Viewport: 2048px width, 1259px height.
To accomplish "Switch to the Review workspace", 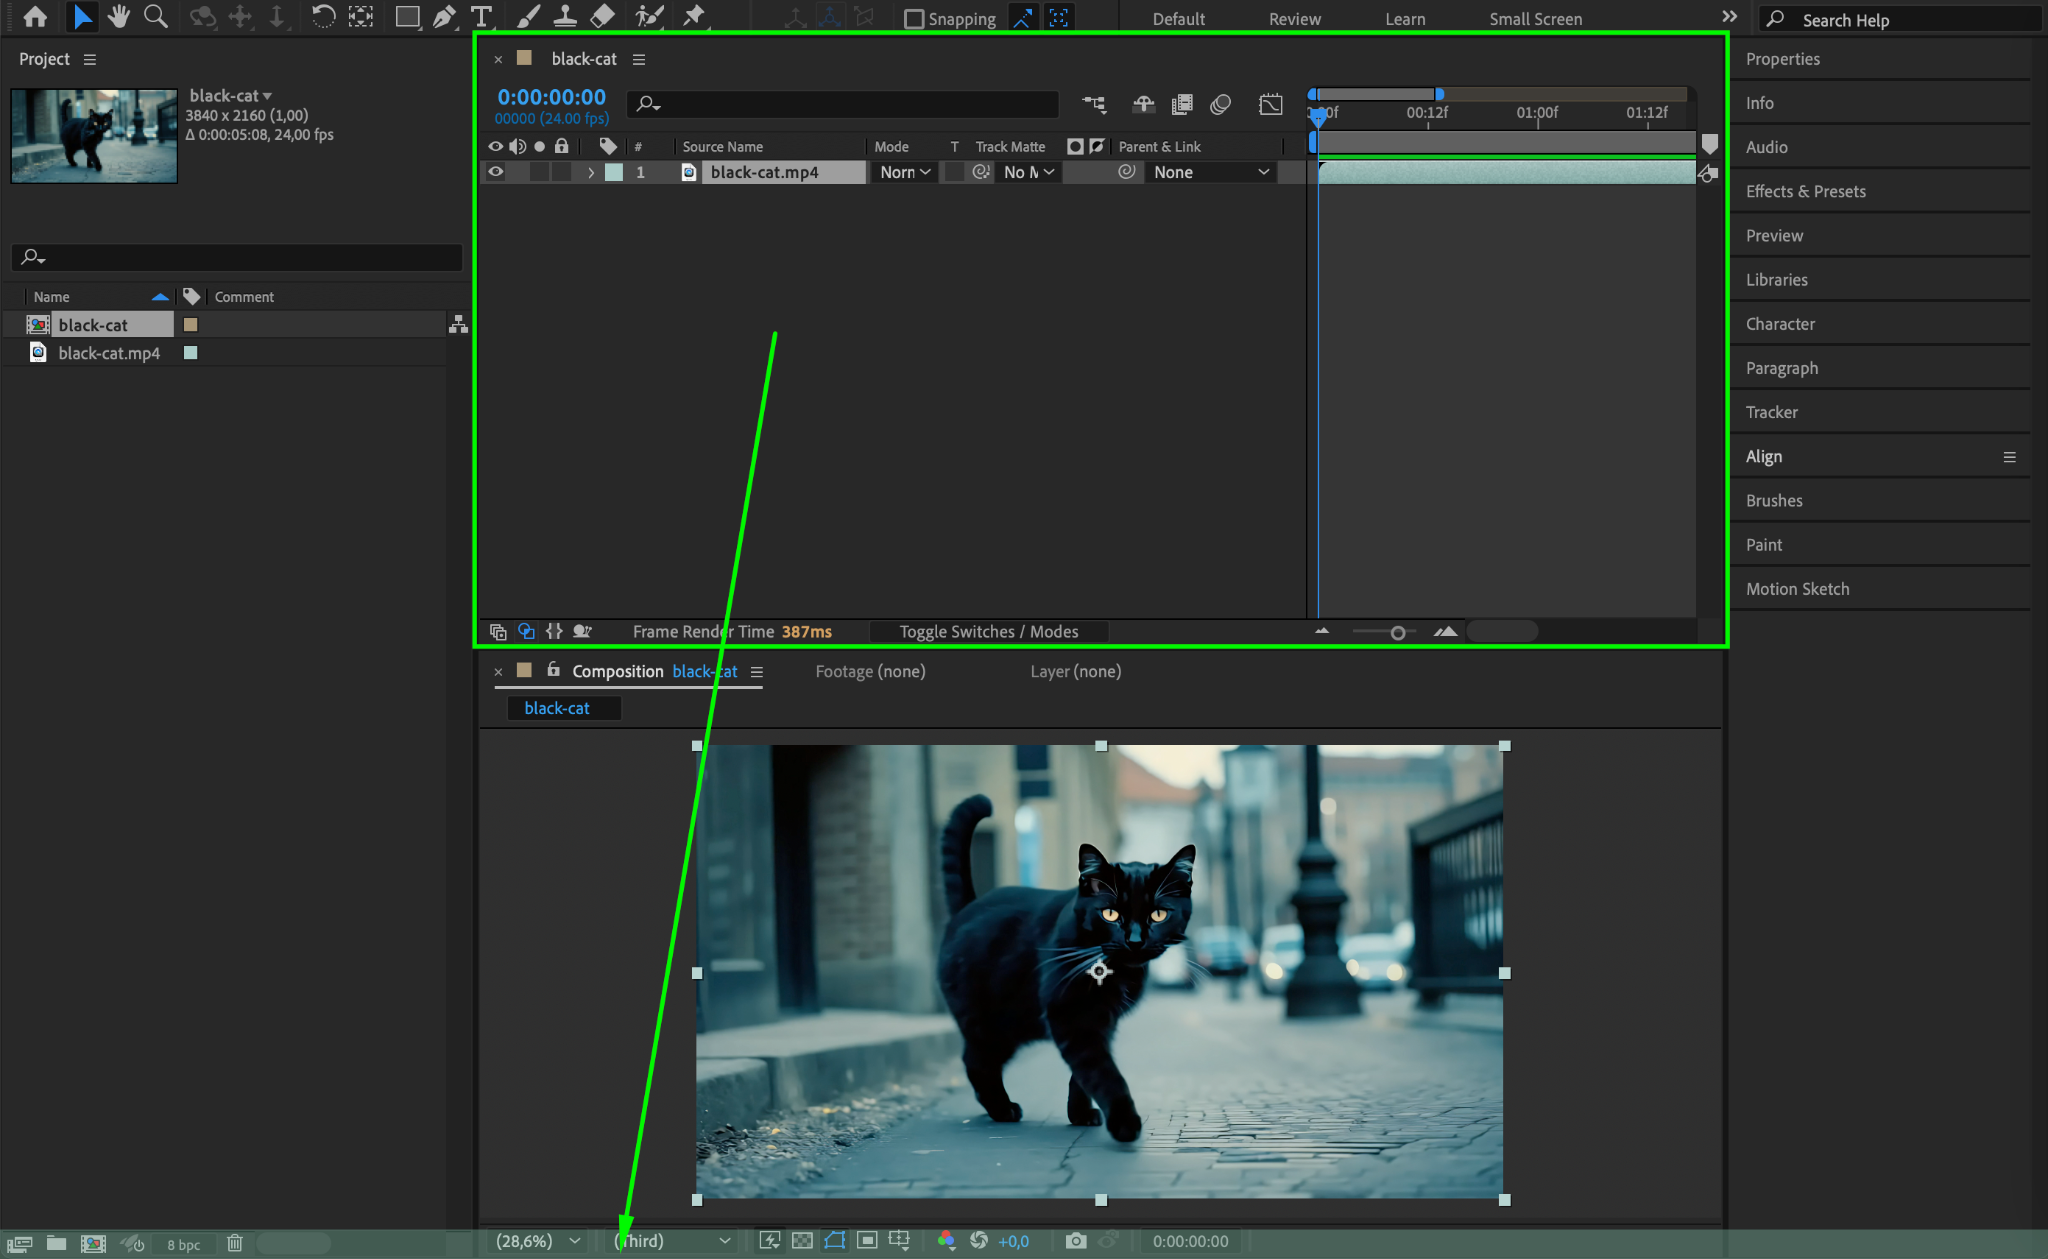I will [x=1294, y=19].
